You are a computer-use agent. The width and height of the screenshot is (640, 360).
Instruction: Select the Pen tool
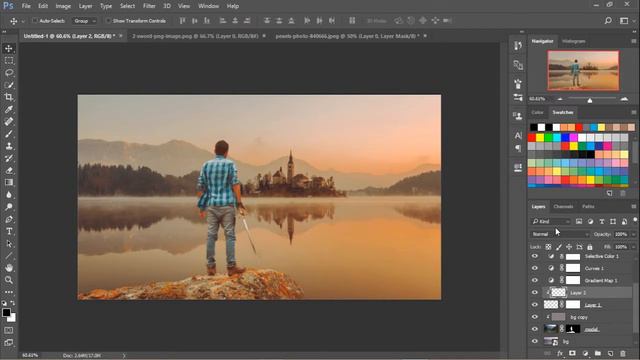pos(9,219)
